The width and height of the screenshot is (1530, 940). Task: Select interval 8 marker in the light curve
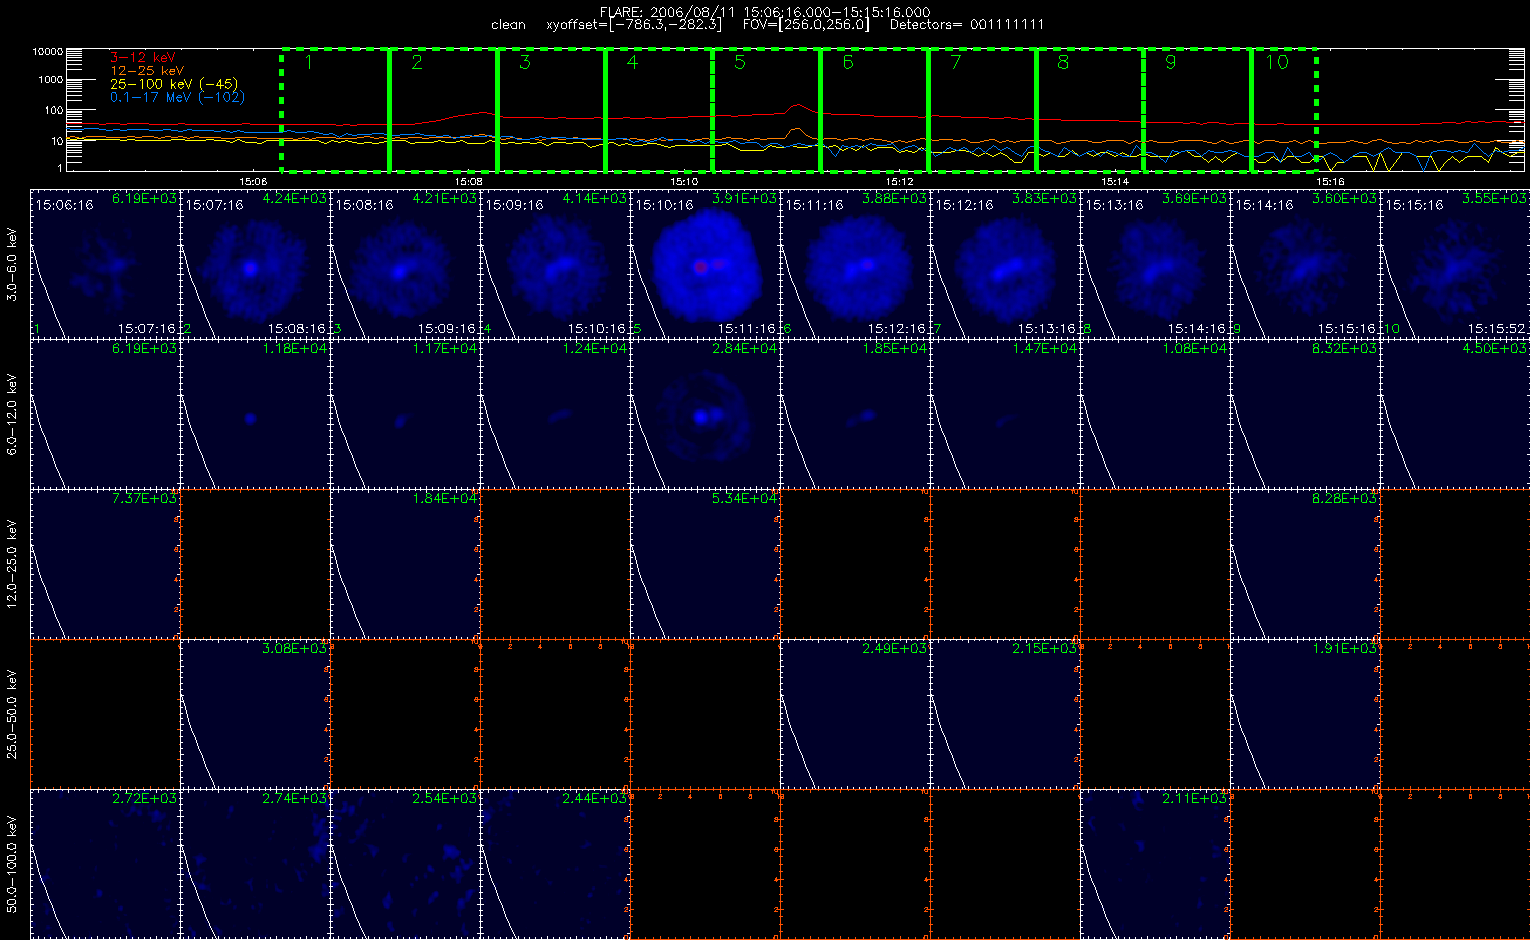[1063, 63]
